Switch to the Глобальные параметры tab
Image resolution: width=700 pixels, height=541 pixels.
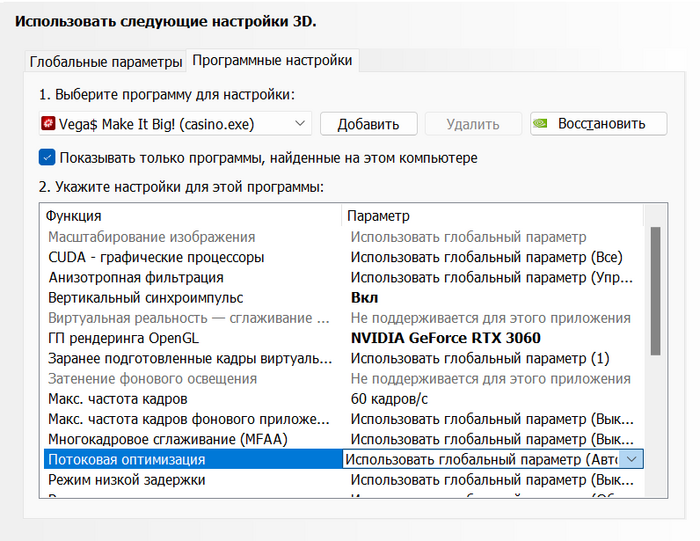point(105,61)
